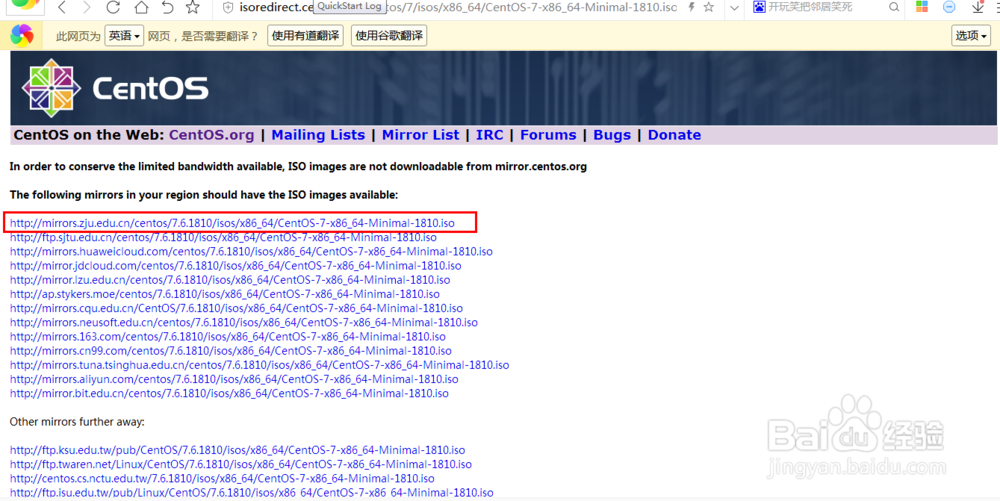Click the mirror.lzu.edu.cn ISO link
The image size is (1000, 501).
230,280
